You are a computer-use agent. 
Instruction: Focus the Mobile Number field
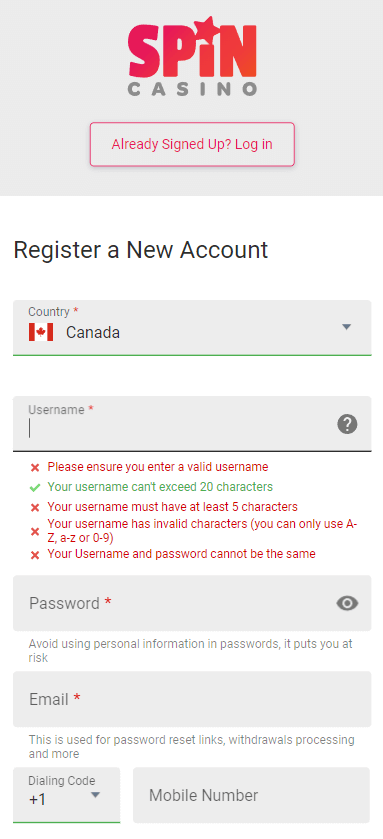251,795
